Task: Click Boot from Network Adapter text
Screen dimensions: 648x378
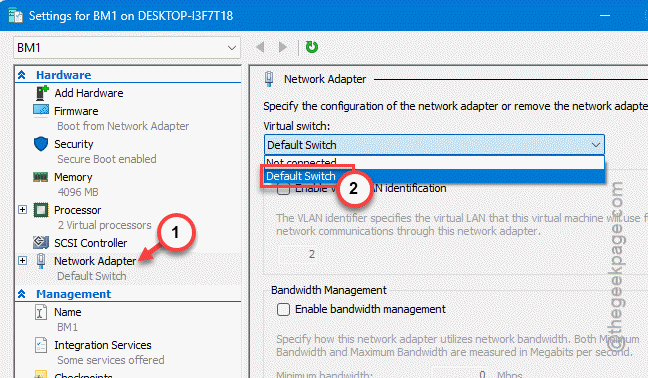Action: click(123, 126)
